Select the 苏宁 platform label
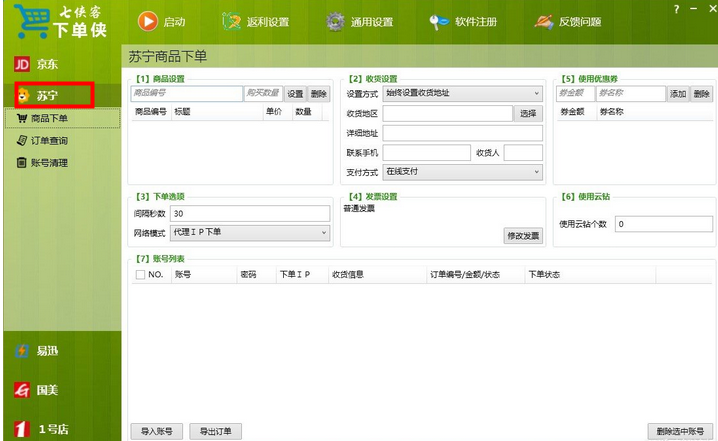This screenshot has width=718, height=441. click(x=47, y=95)
